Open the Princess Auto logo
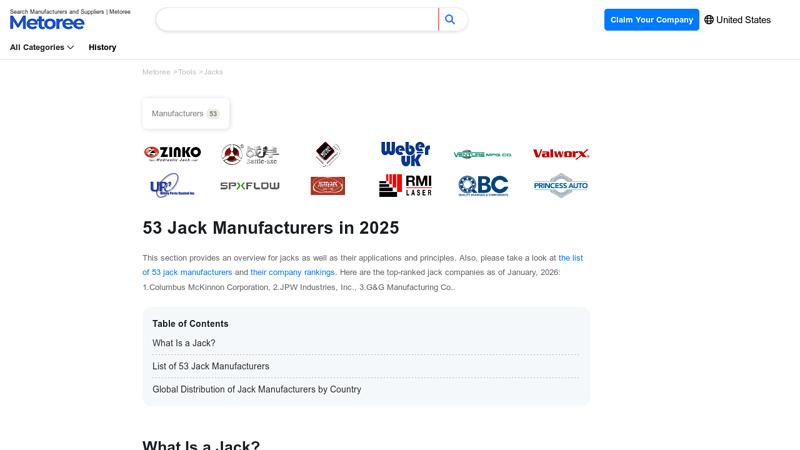 pyautogui.click(x=561, y=185)
